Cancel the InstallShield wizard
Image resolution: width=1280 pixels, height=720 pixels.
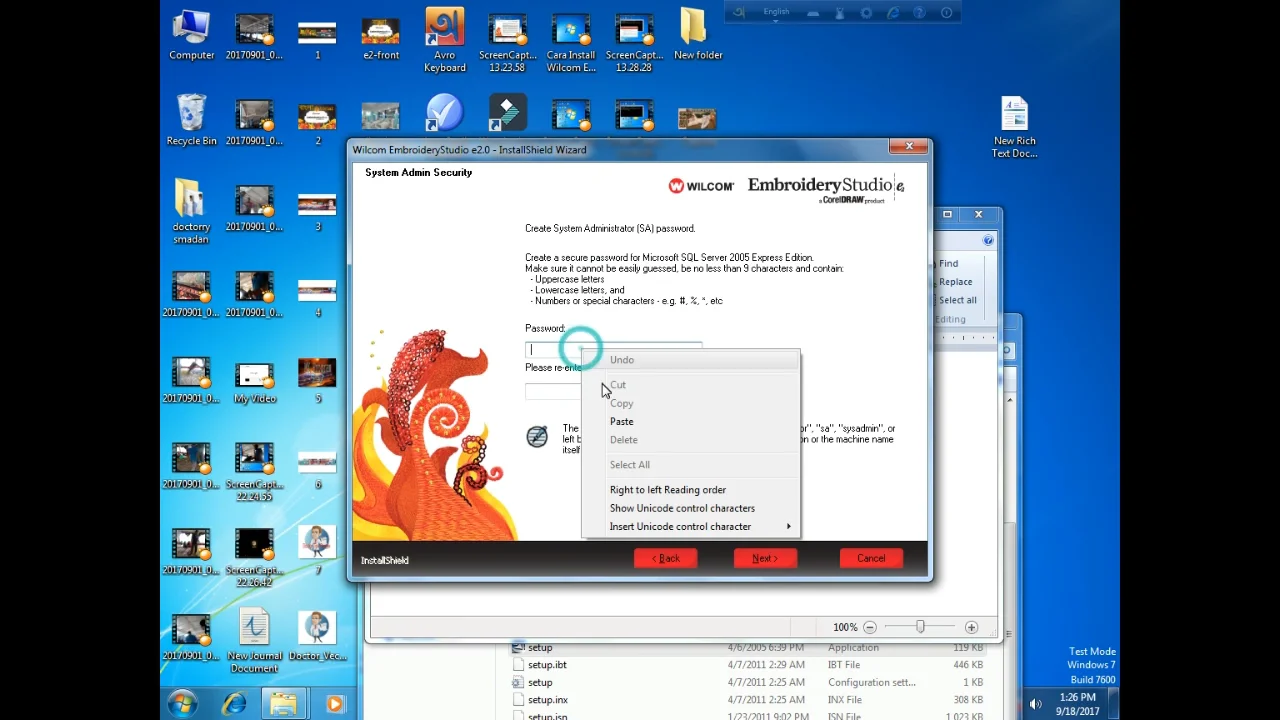[x=871, y=558]
